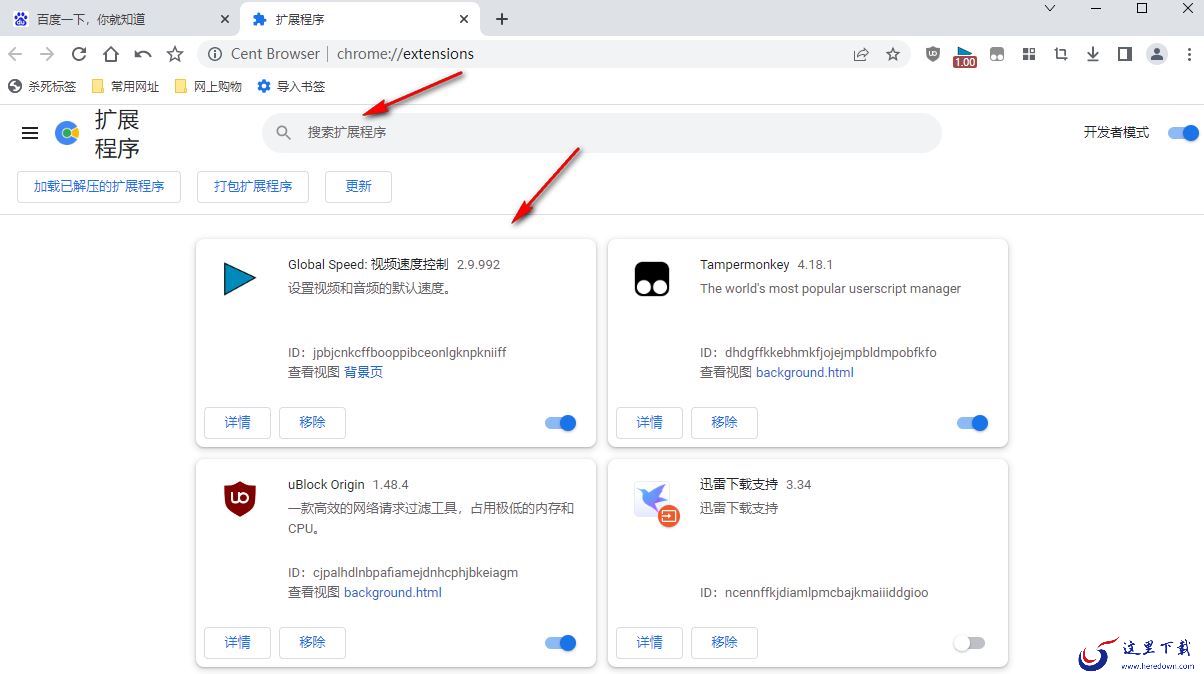The height and width of the screenshot is (674, 1204).
Task: Click the forward navigation arrow
Action: 47,54
